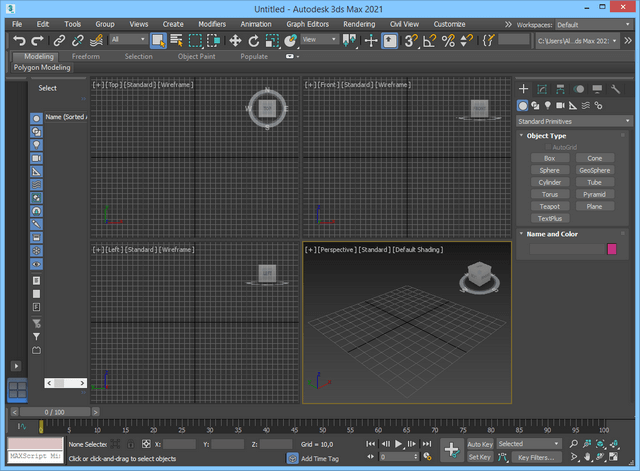Click the Play Animation button

pos(399,443)
